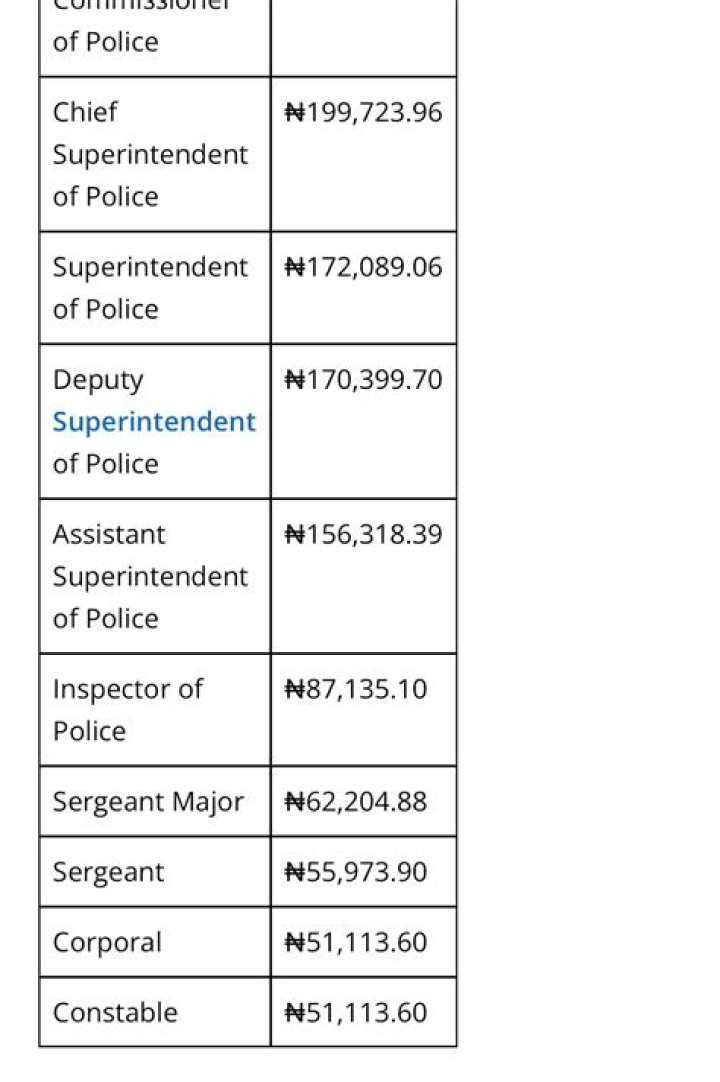720x1082 pixels.
Task: Click the Chief Superintendent of Police cell
Action: coord(150,154)
